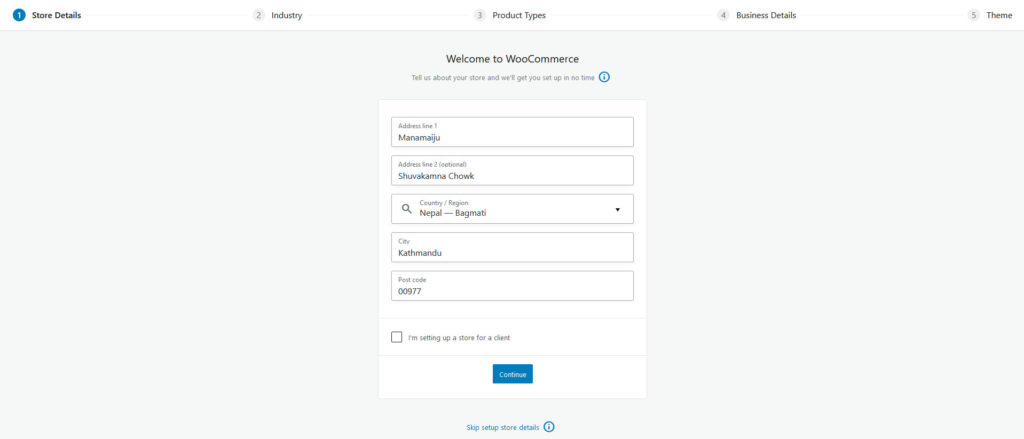
Task: Click the step 3 number circle
Action: coord(480,15)
